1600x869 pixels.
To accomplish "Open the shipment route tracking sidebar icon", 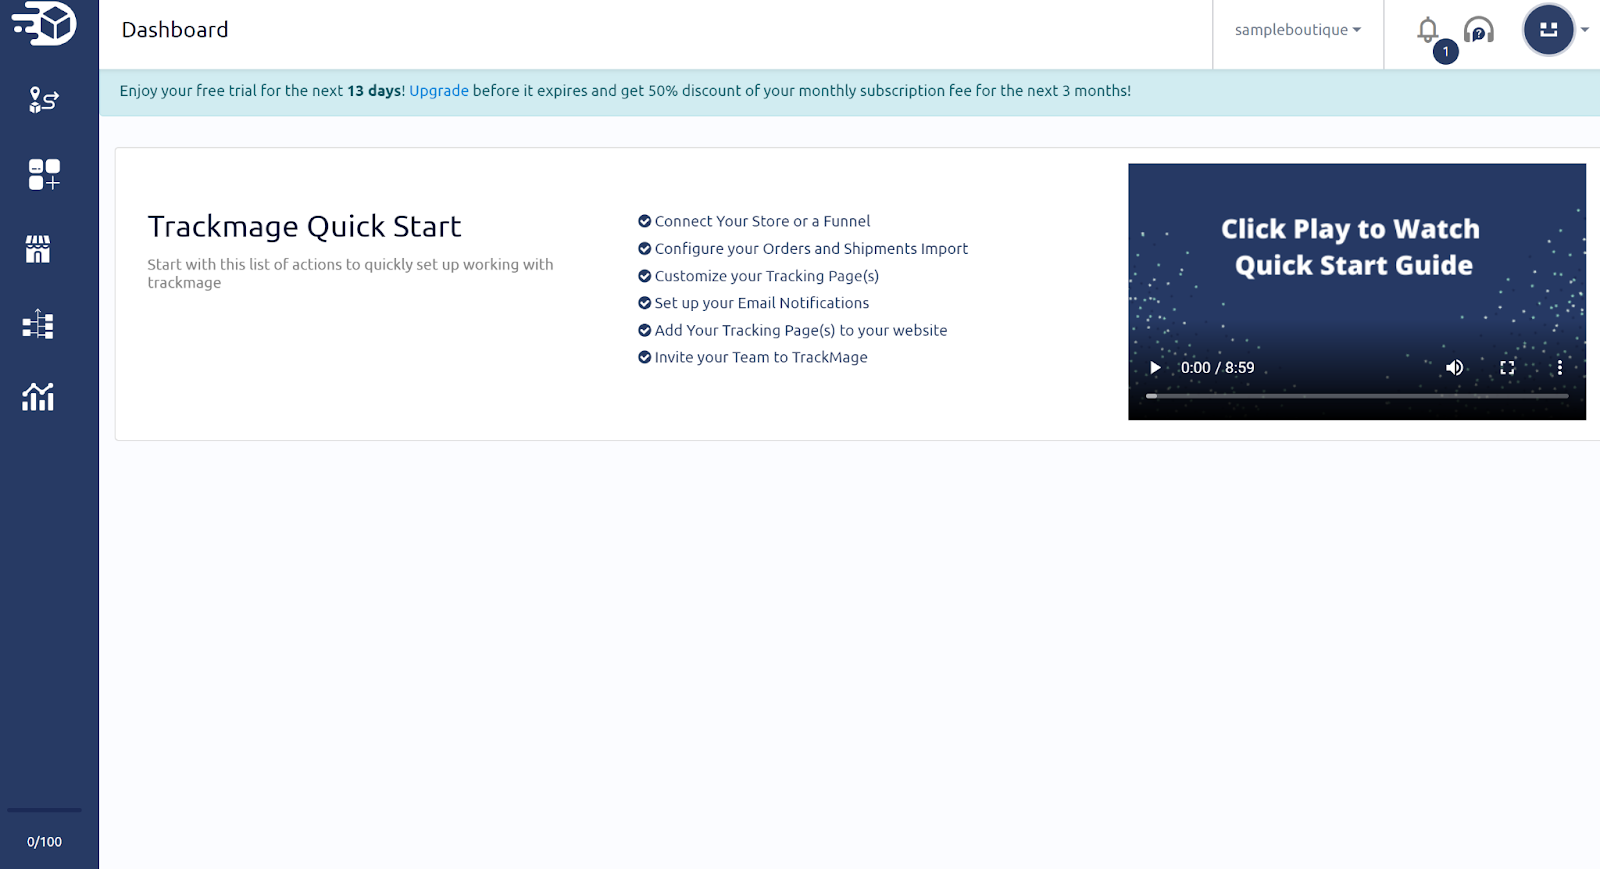I will click(44, 100).
